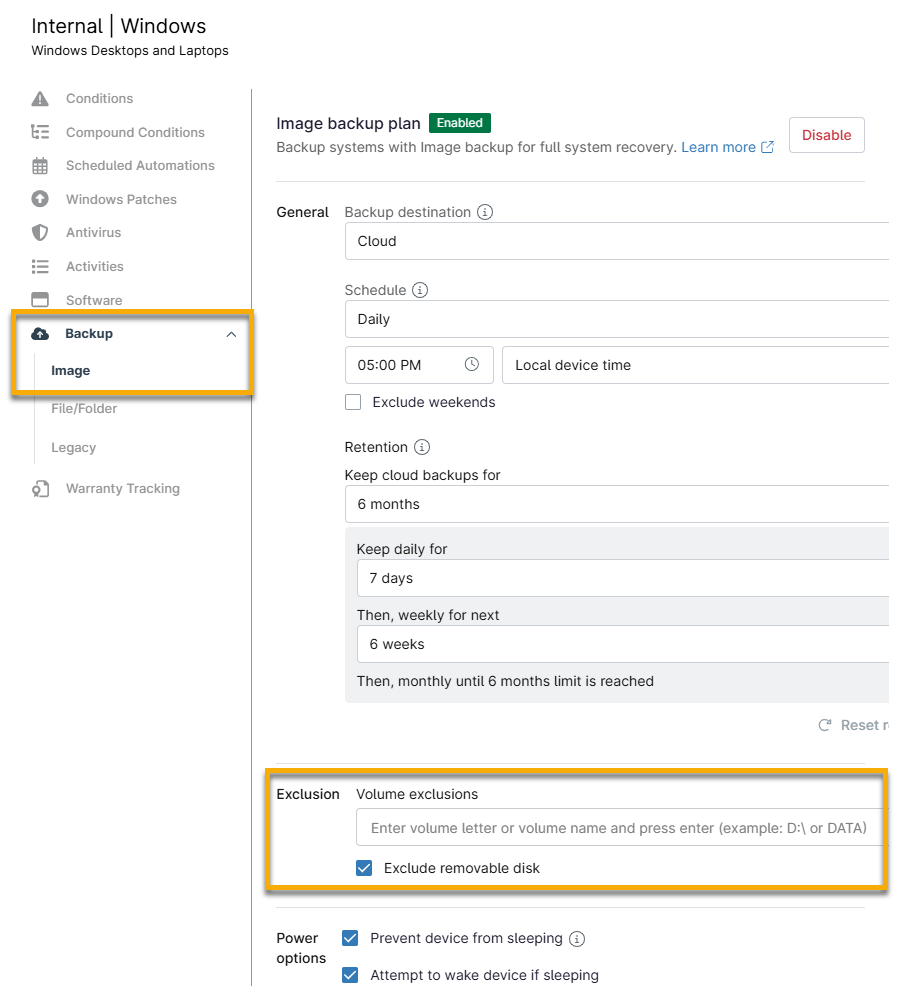
Task: Toggle Prevent device from sleeping checkbox
Action: coord(350,938)
